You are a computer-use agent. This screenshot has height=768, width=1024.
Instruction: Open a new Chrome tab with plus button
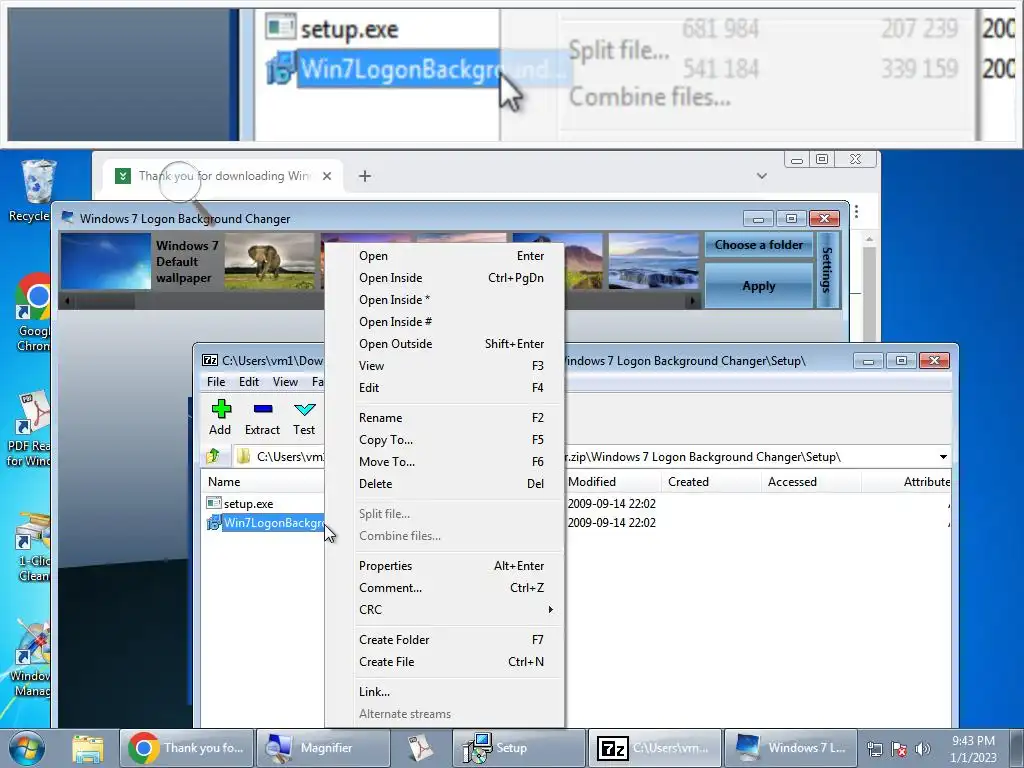tap(365, 176)
